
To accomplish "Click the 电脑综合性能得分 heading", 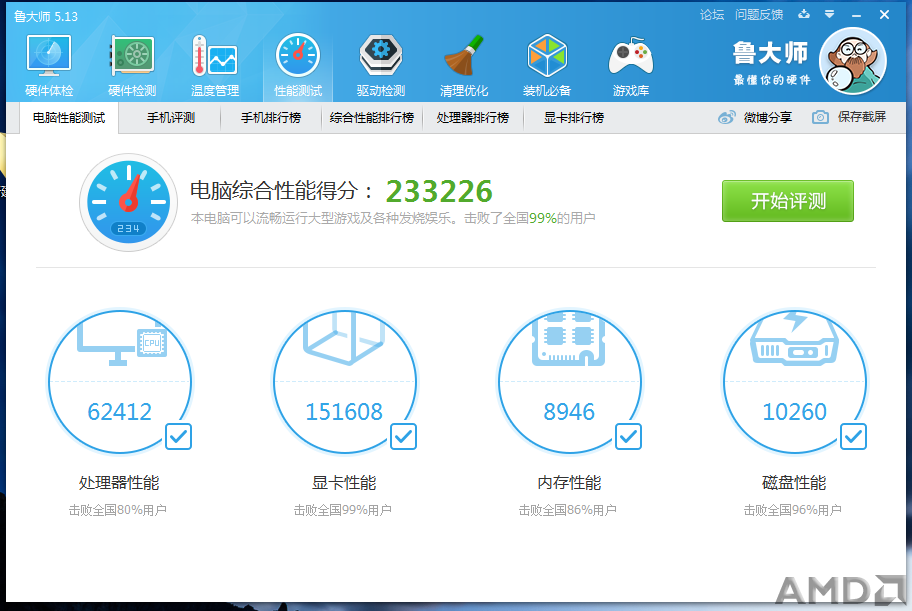I will (282, 191).
